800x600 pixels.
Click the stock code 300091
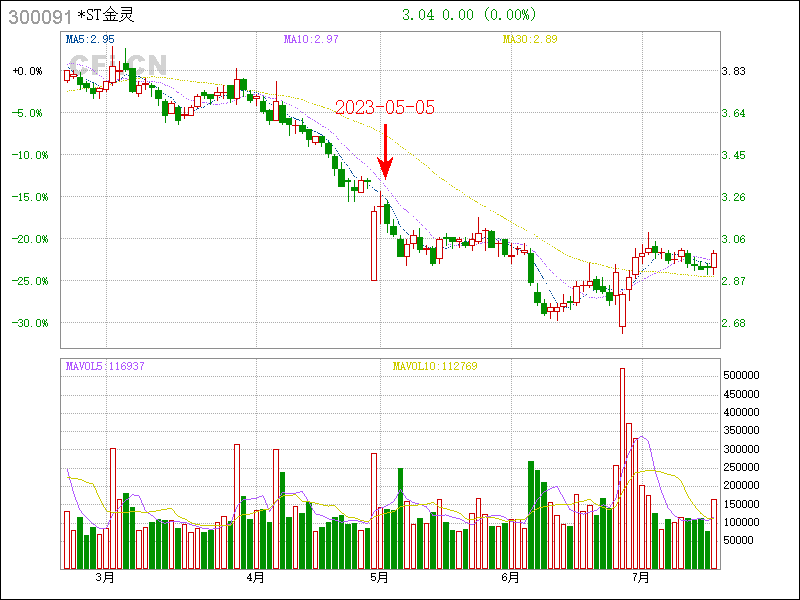(39, 15)
